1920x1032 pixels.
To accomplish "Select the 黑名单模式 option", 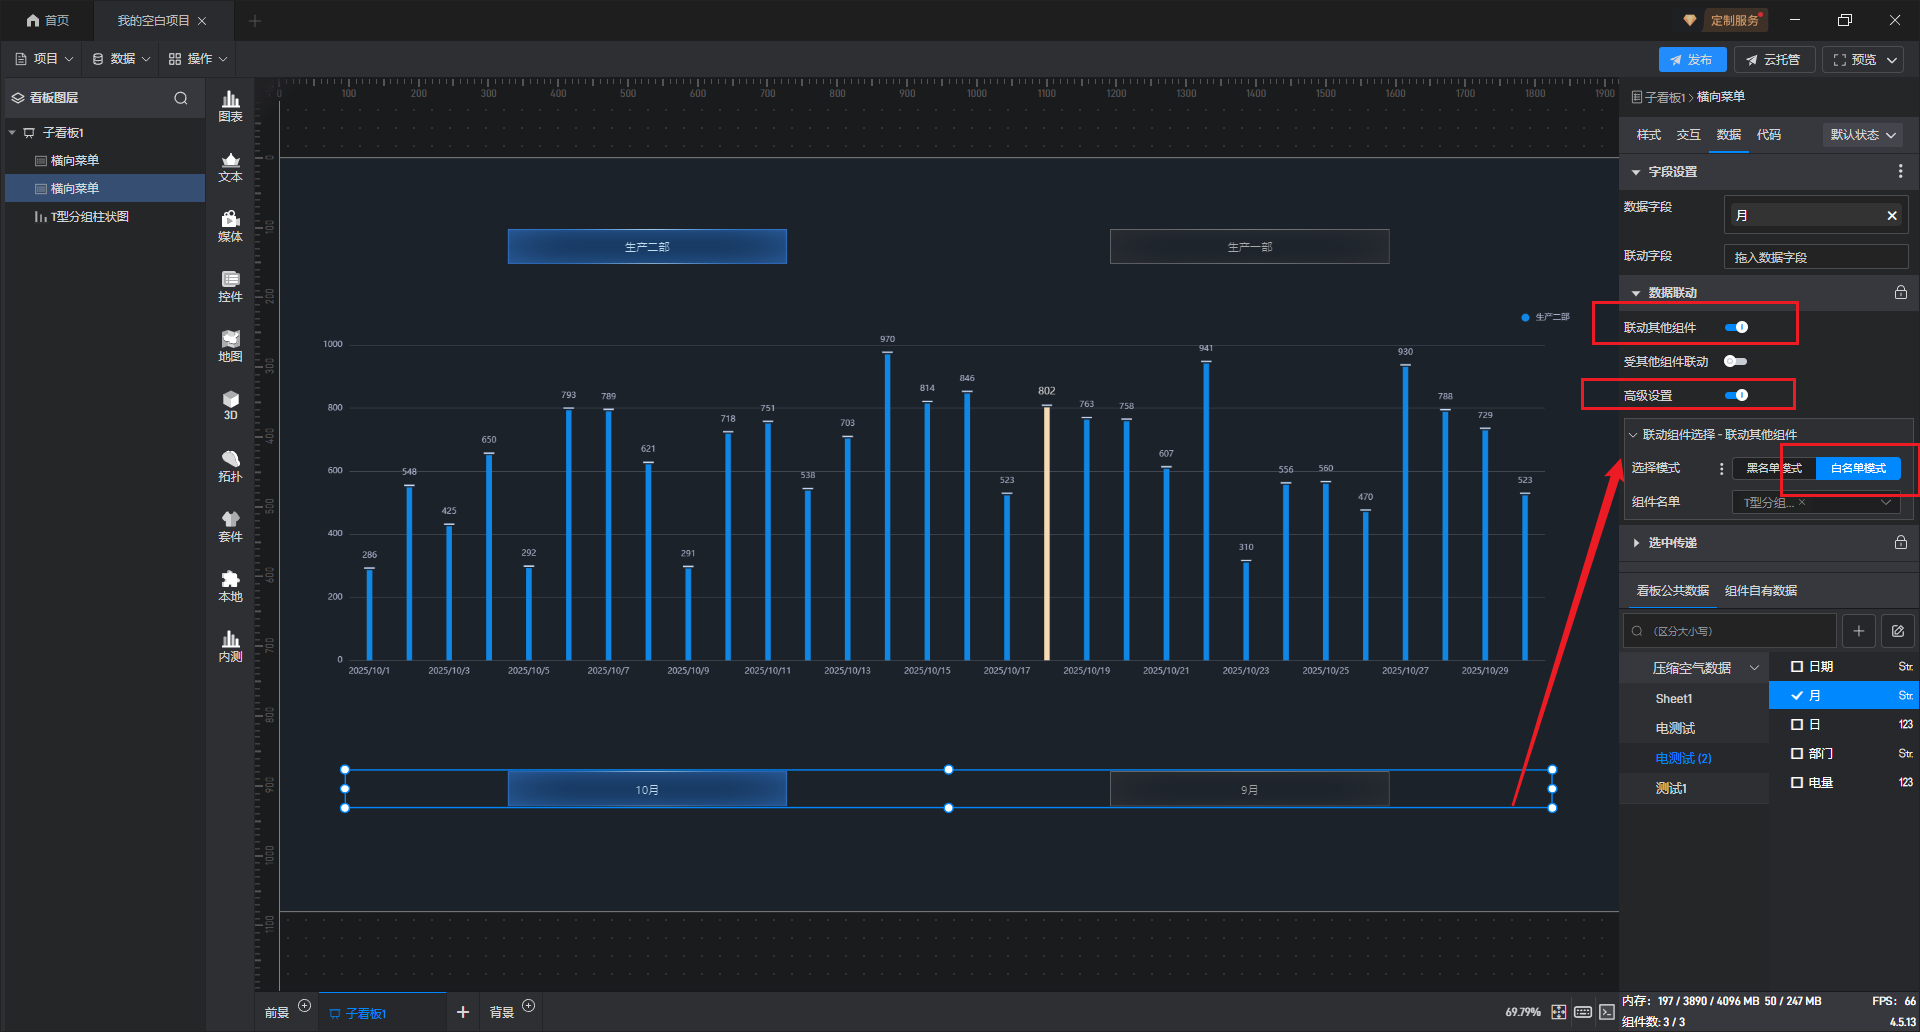I will [1773, 468].
